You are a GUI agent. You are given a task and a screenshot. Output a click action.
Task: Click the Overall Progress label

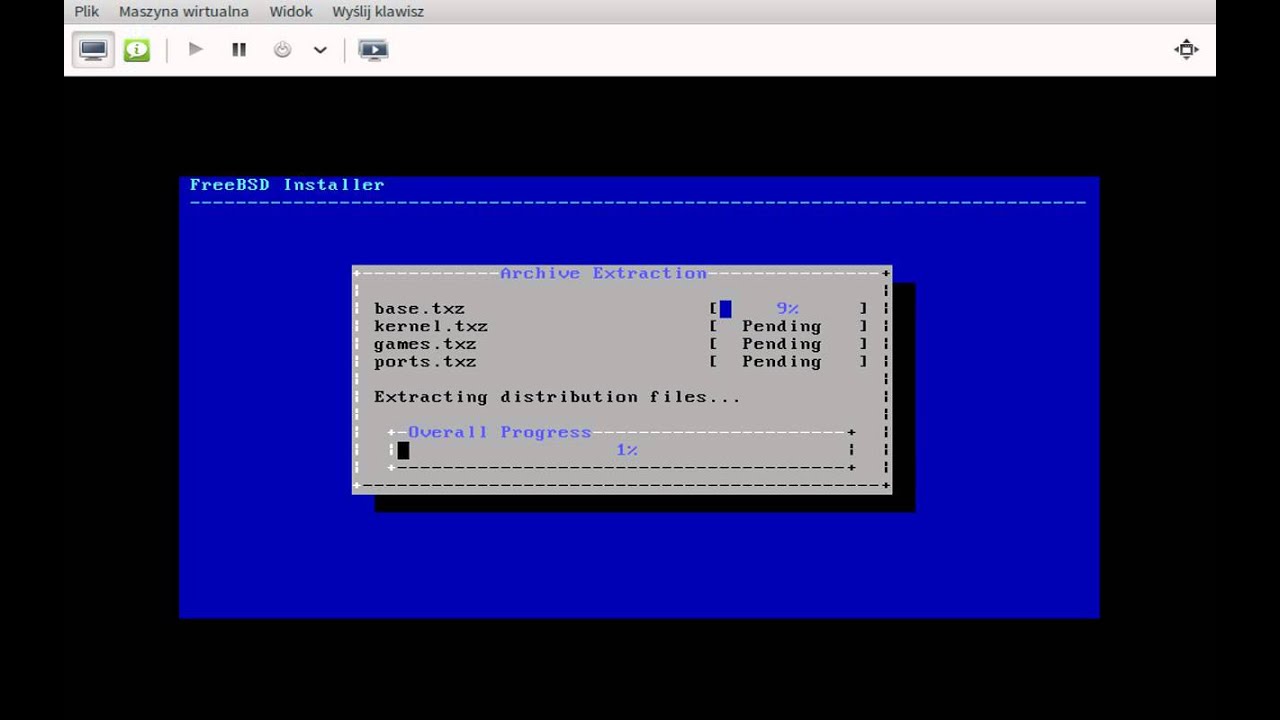pyautogui.click(x=499, y=432)
